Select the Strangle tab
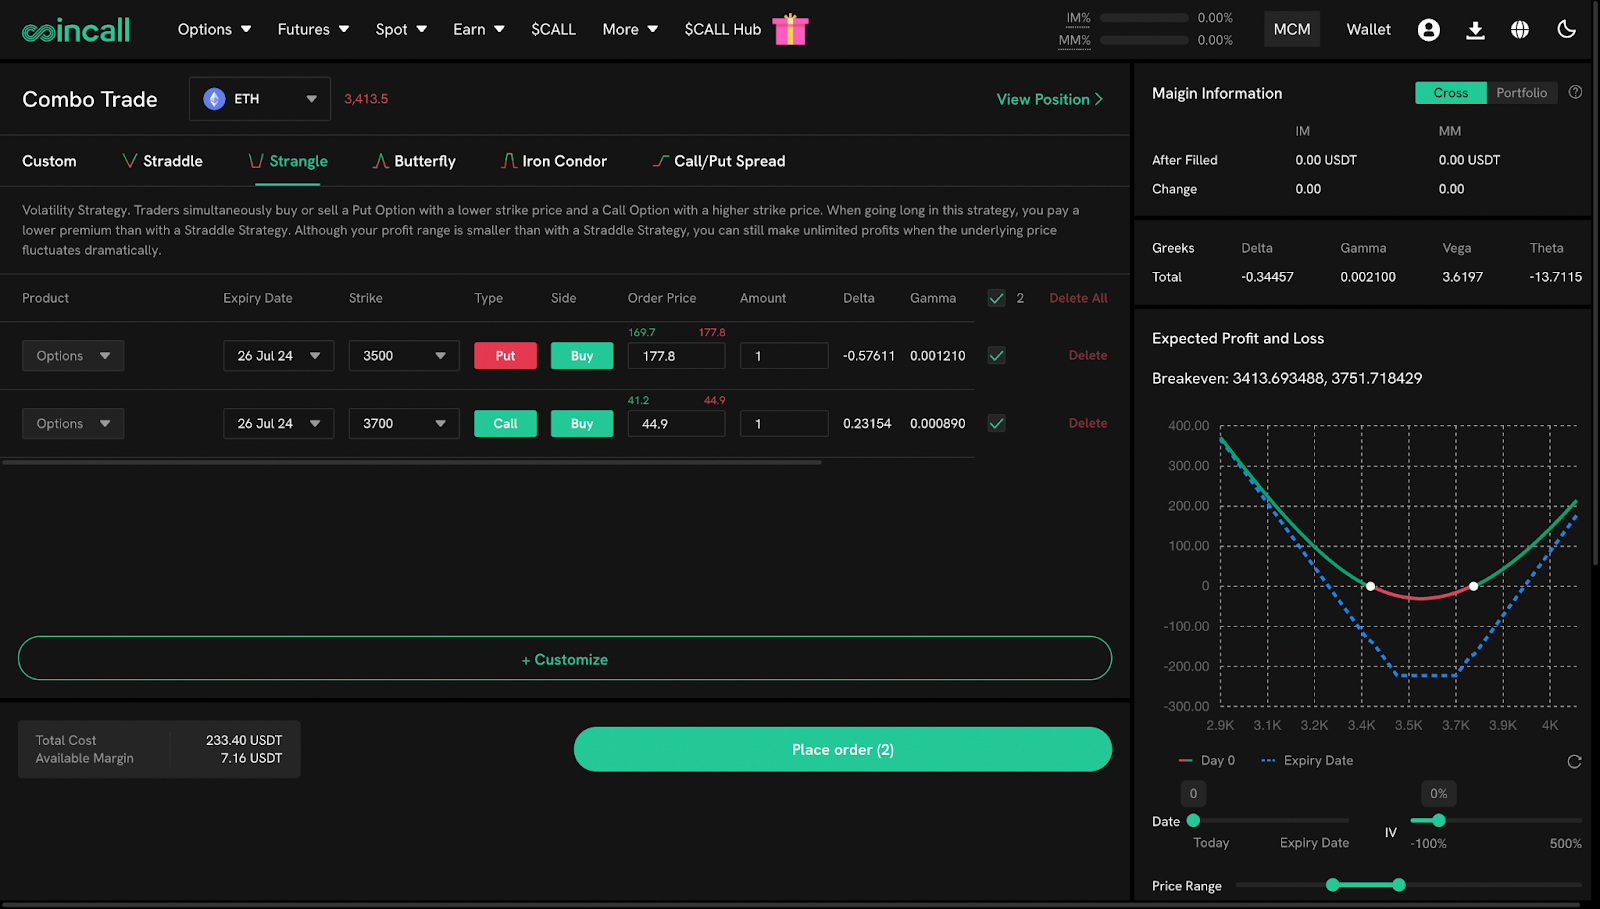This screenshot has height=909, width=1600. point(288,161)
